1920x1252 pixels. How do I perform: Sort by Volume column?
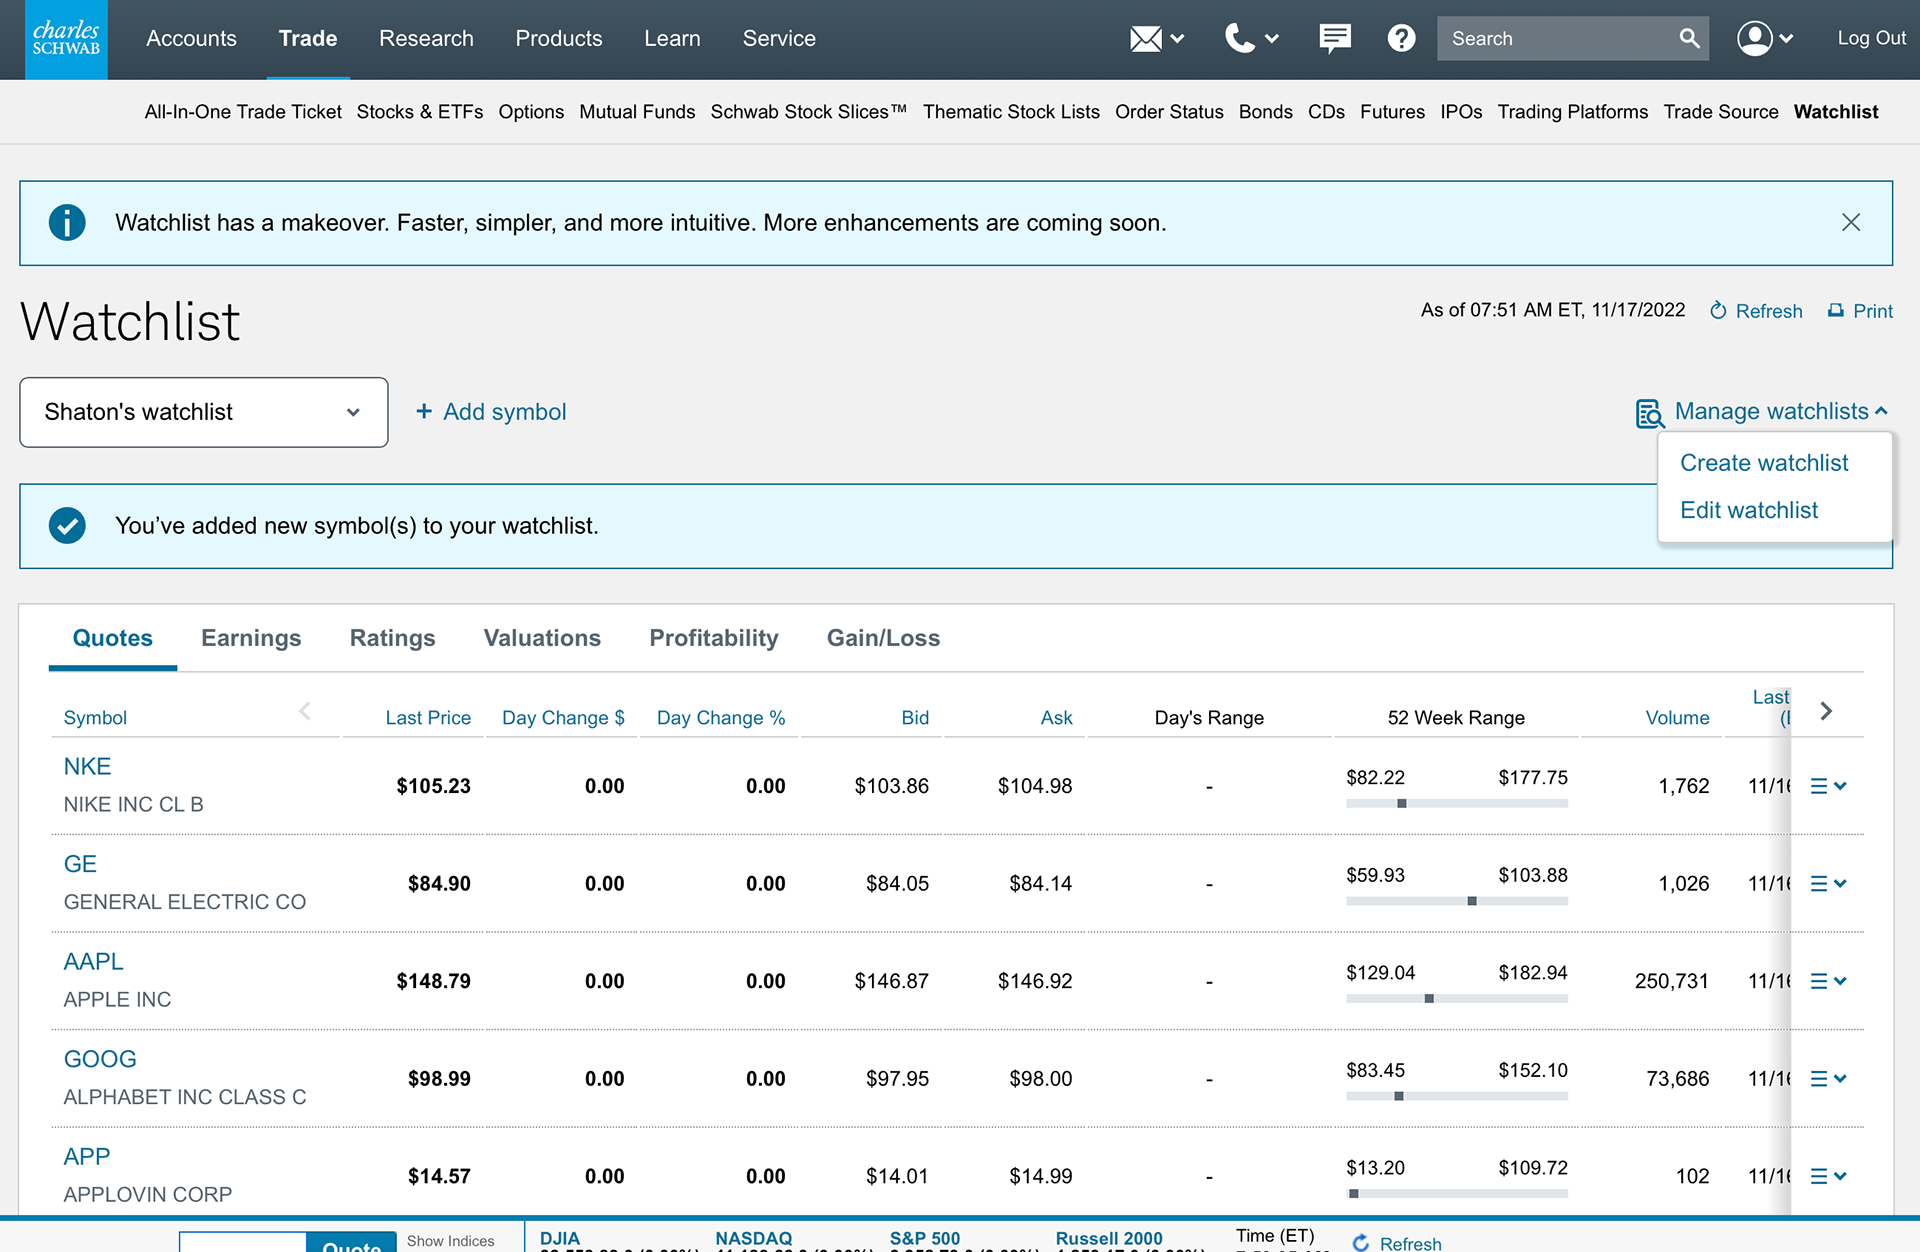click(1677, 718)
